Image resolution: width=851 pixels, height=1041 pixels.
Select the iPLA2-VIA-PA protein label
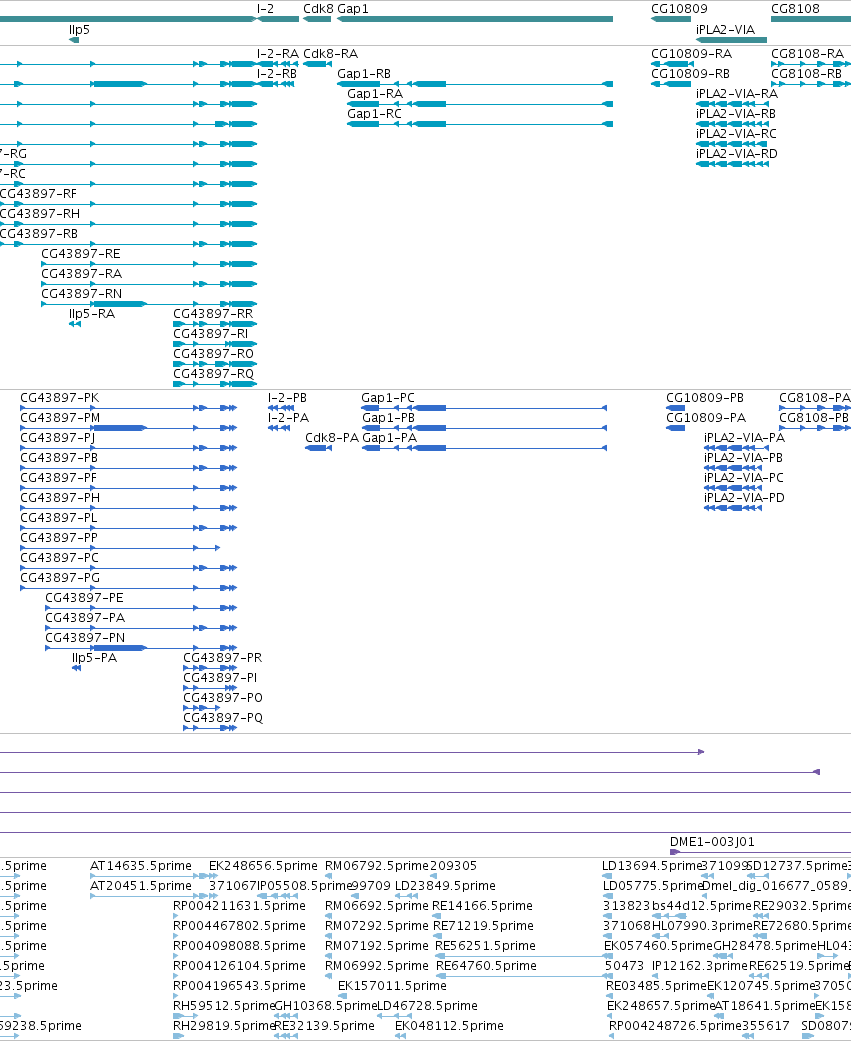tap(744, 438)
